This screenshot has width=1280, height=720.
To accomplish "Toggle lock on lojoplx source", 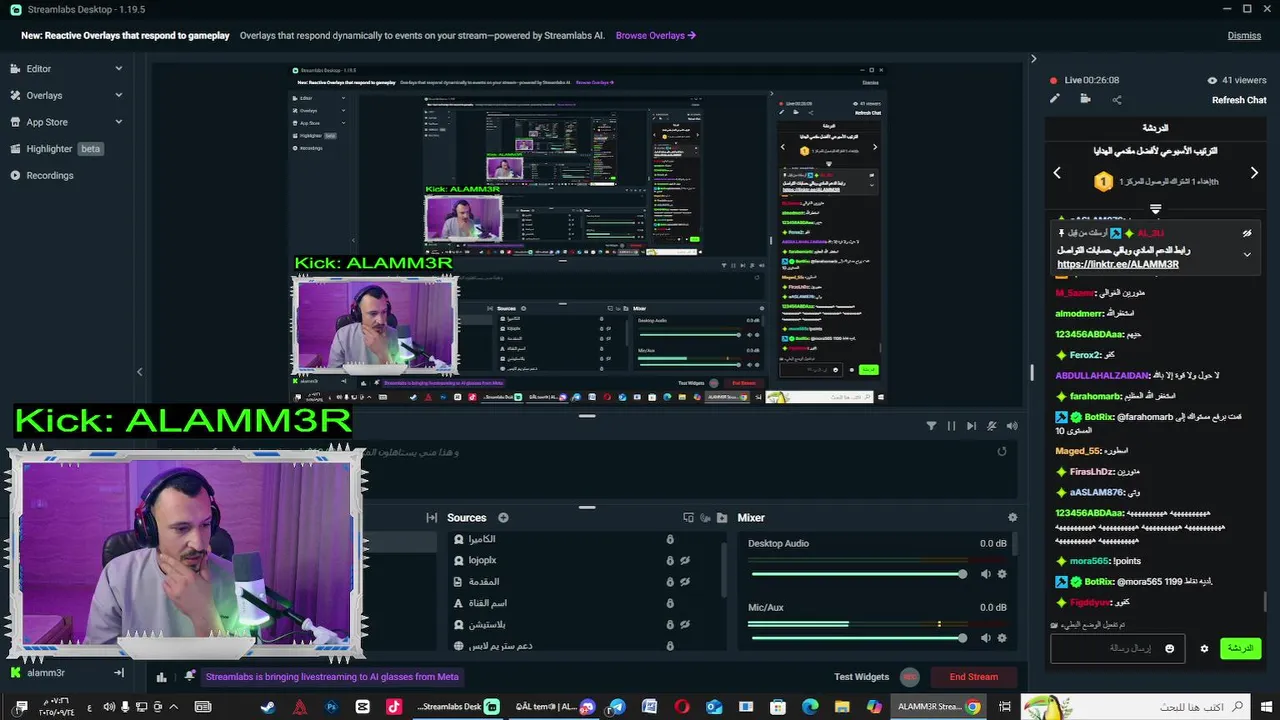I will 670,561.
